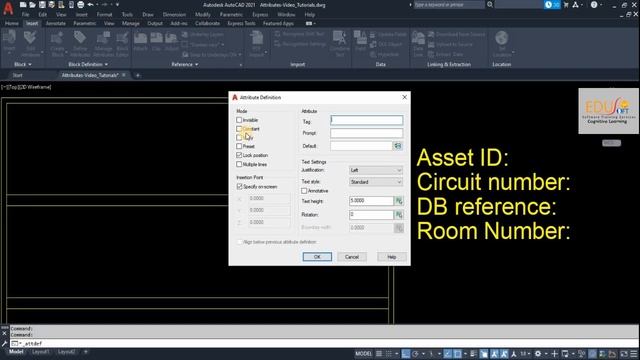Click the Insert field icon beside Default box
The height and width of the screenshot is (360, 640).
[398, 146]
